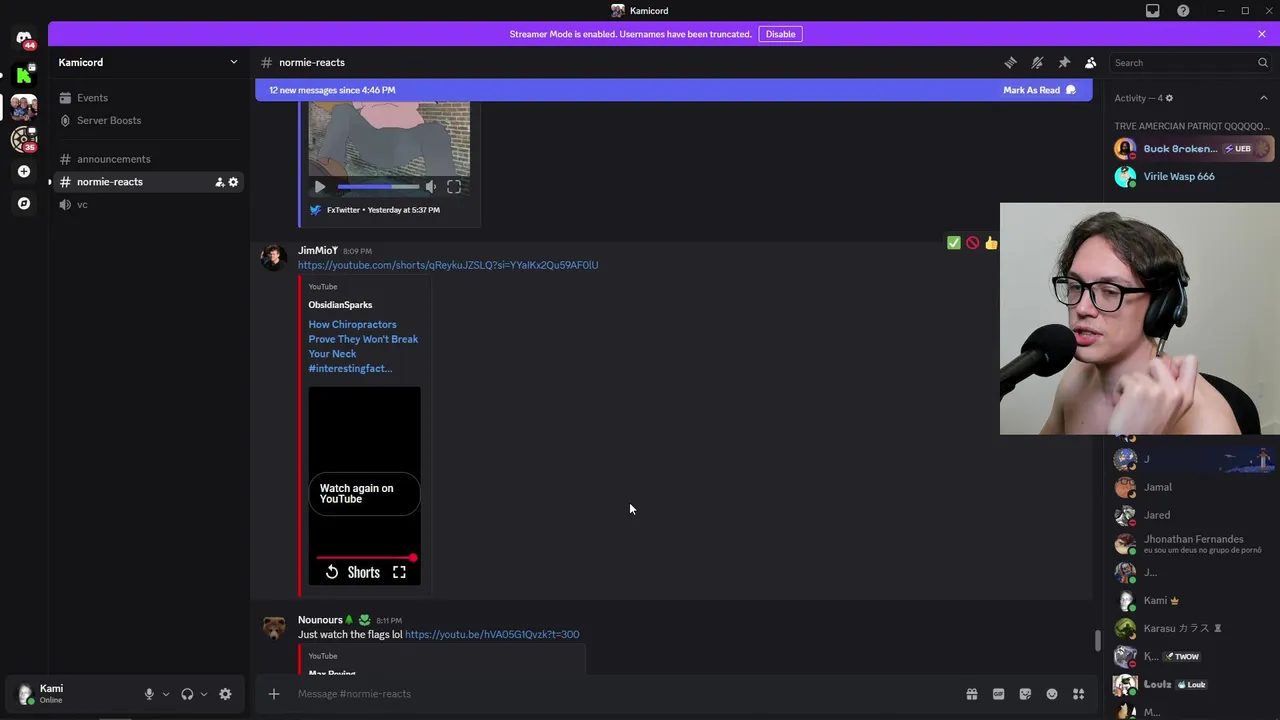Select the normie-reacts channel

(148, 182)
